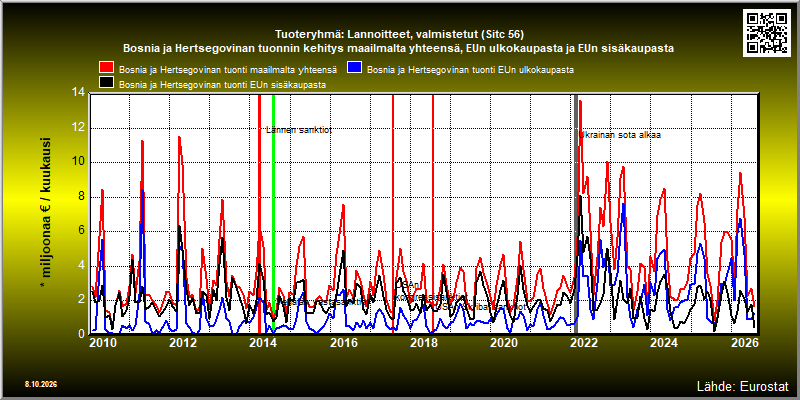Click y-axis value '6'
The width and height of the screenshot is (800, 400).
click(x=81, y=231)
